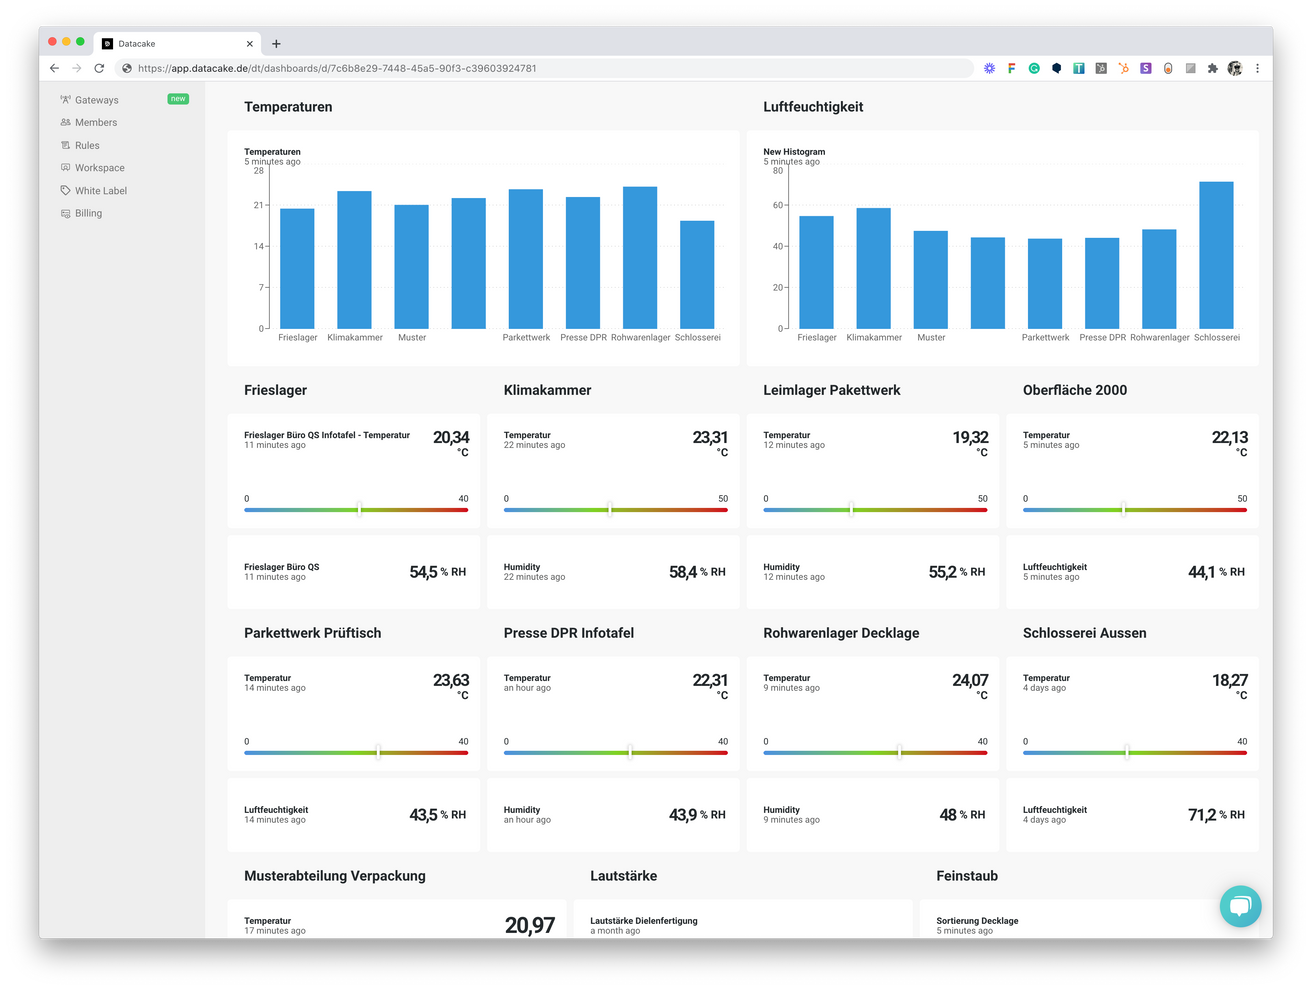Click the green new badge beside Gateways
The image size is (1312, 990).
(177, 99)
